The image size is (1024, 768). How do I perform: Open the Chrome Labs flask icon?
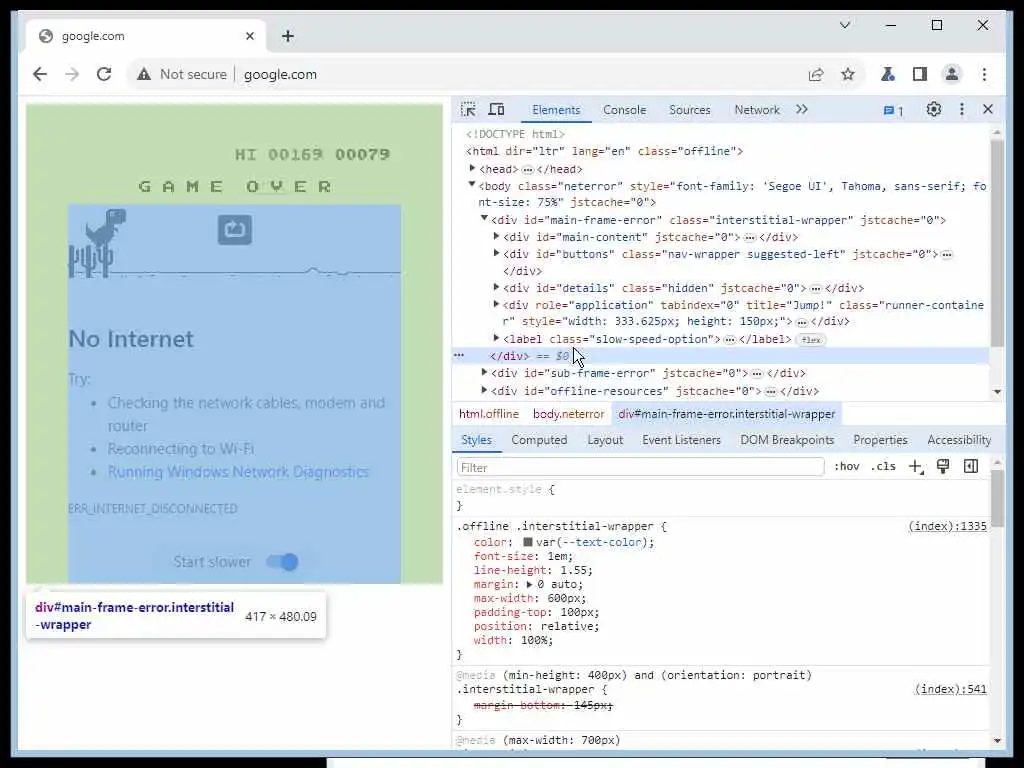coord(888,74)
